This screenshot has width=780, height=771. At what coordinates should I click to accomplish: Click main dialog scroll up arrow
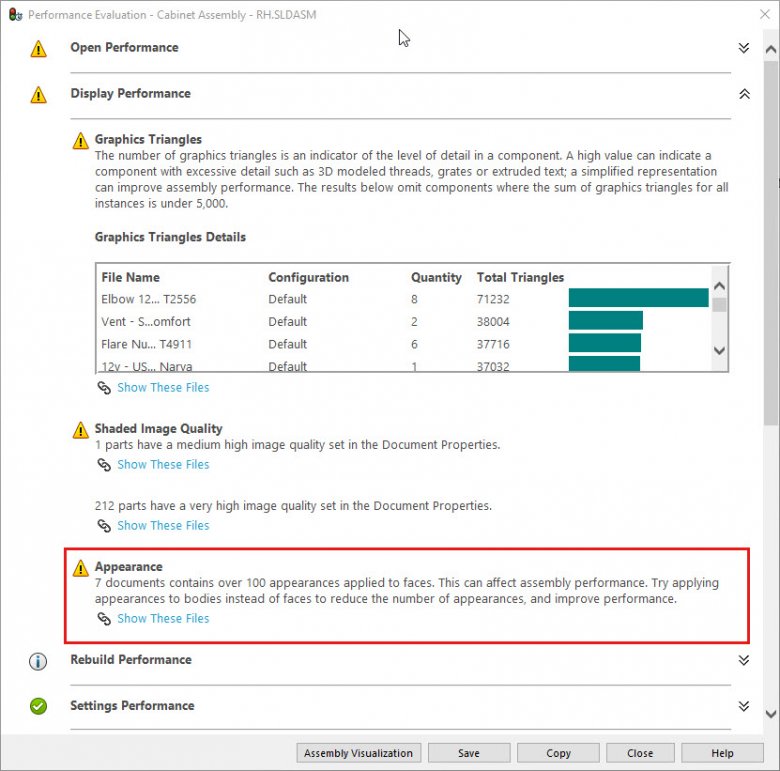[x=771, y=49]
